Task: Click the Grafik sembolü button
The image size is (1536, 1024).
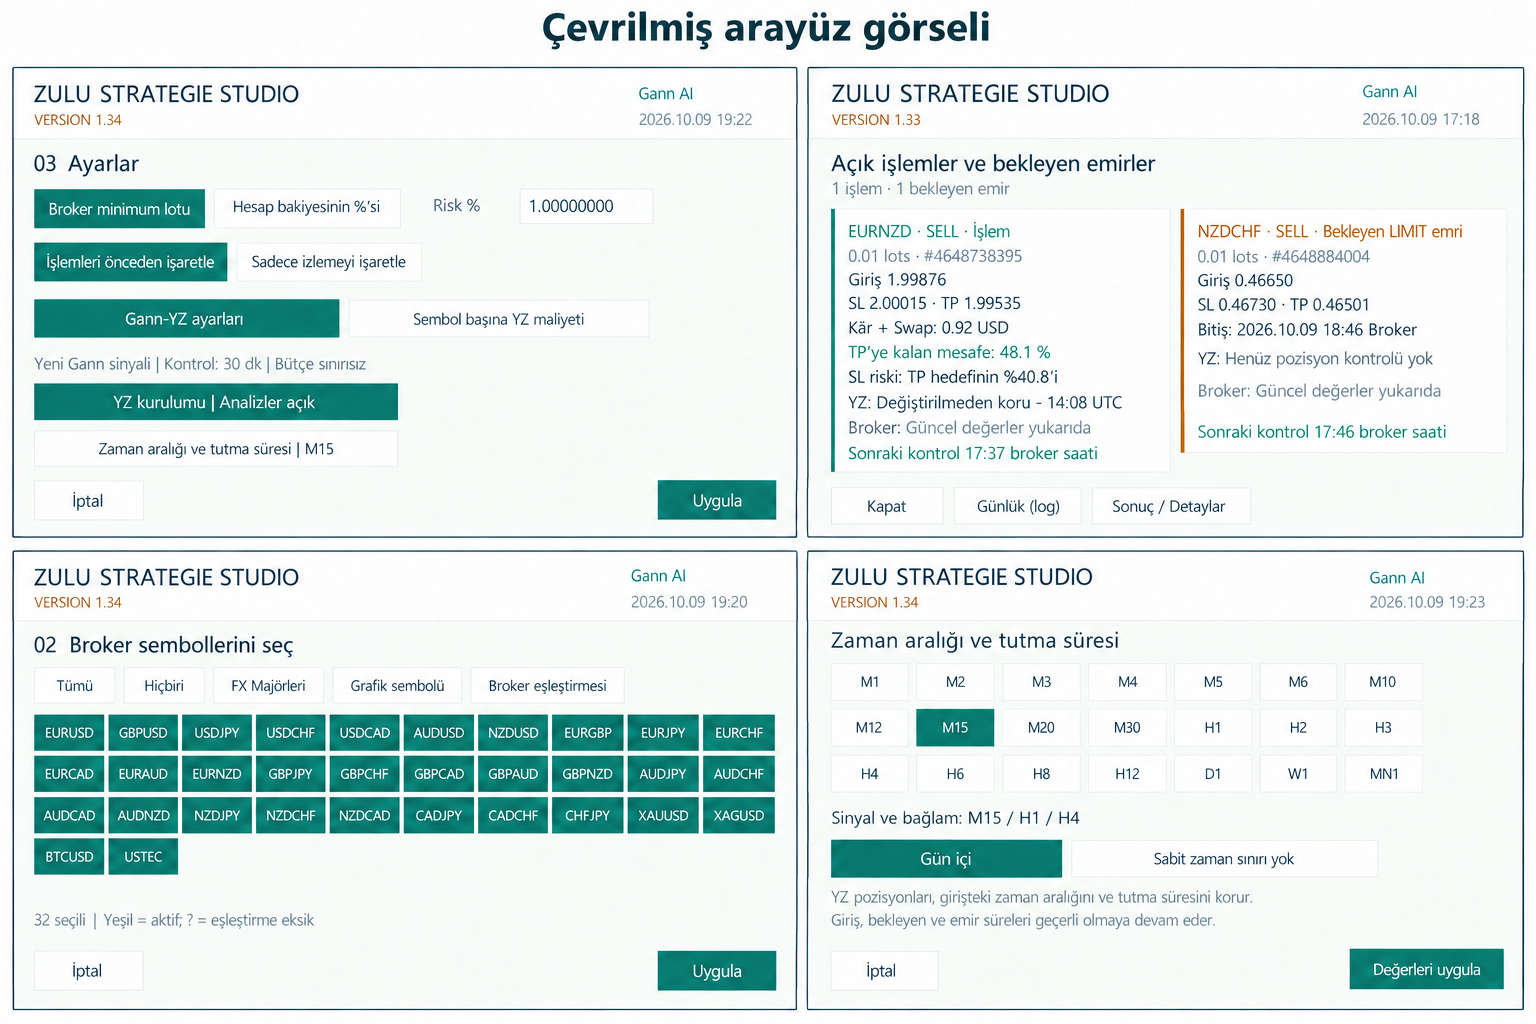Action: click(x=397, y=686)
